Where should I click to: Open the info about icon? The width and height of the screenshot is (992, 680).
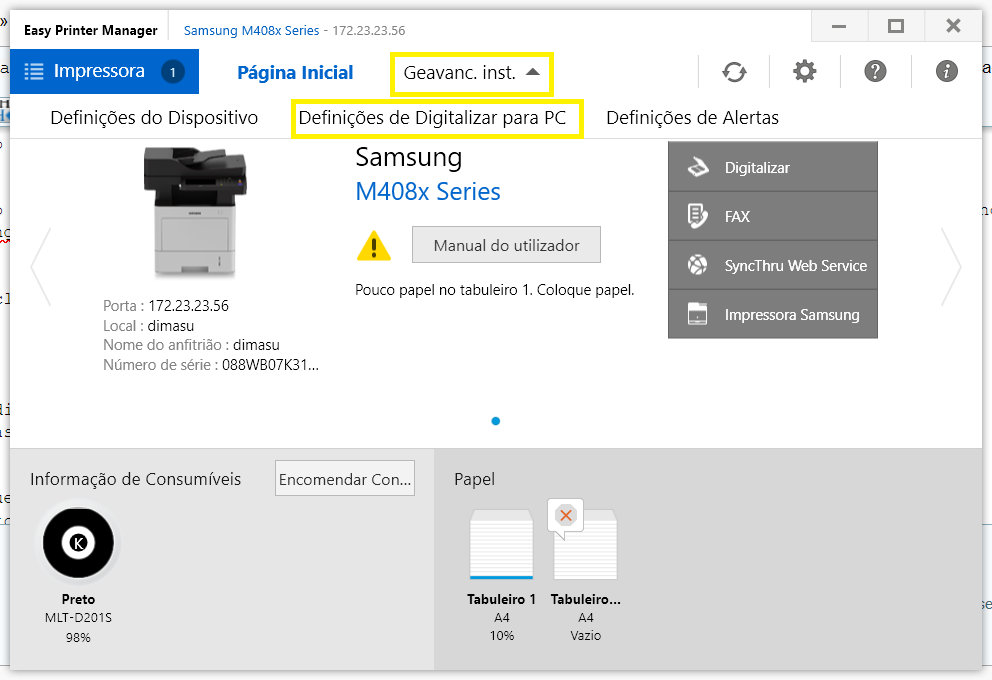point(946,72)
